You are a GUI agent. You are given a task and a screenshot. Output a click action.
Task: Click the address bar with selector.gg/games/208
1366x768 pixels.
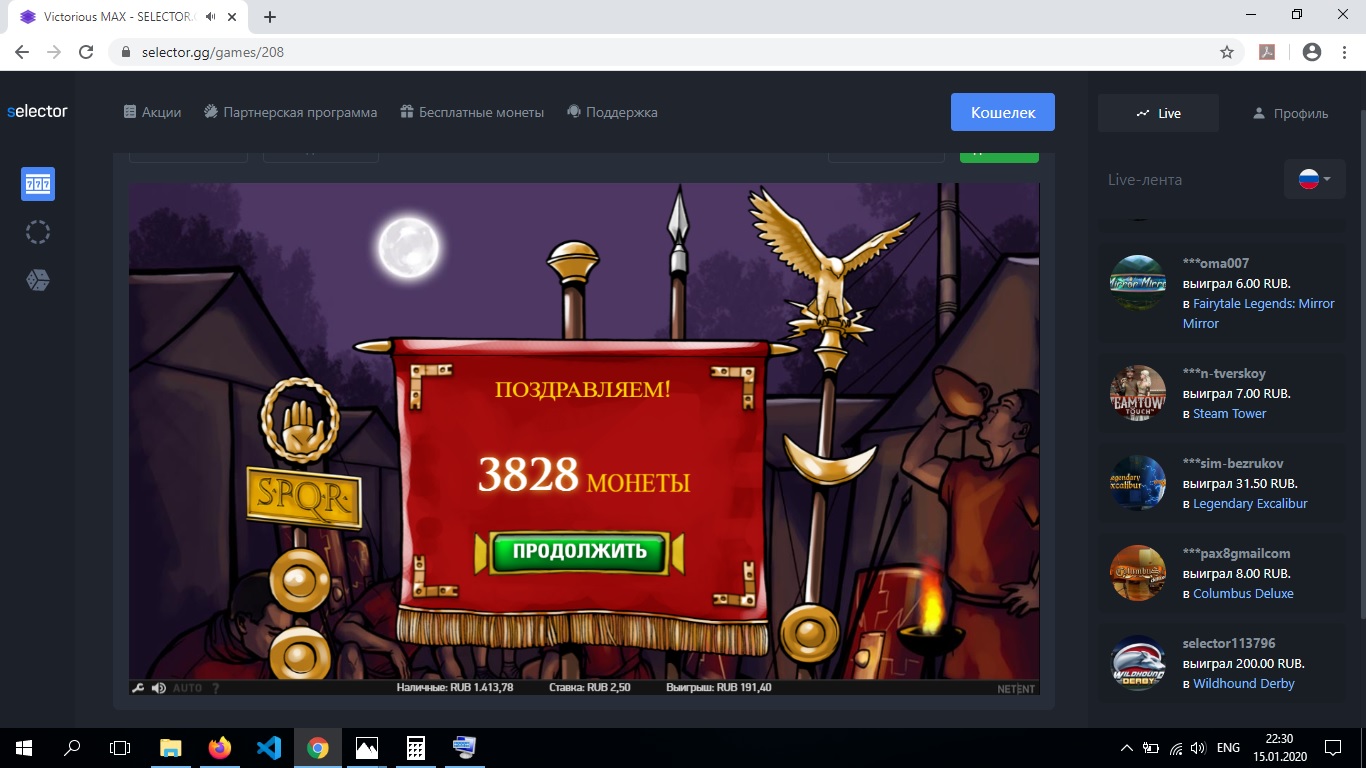[x=675, y=52]
